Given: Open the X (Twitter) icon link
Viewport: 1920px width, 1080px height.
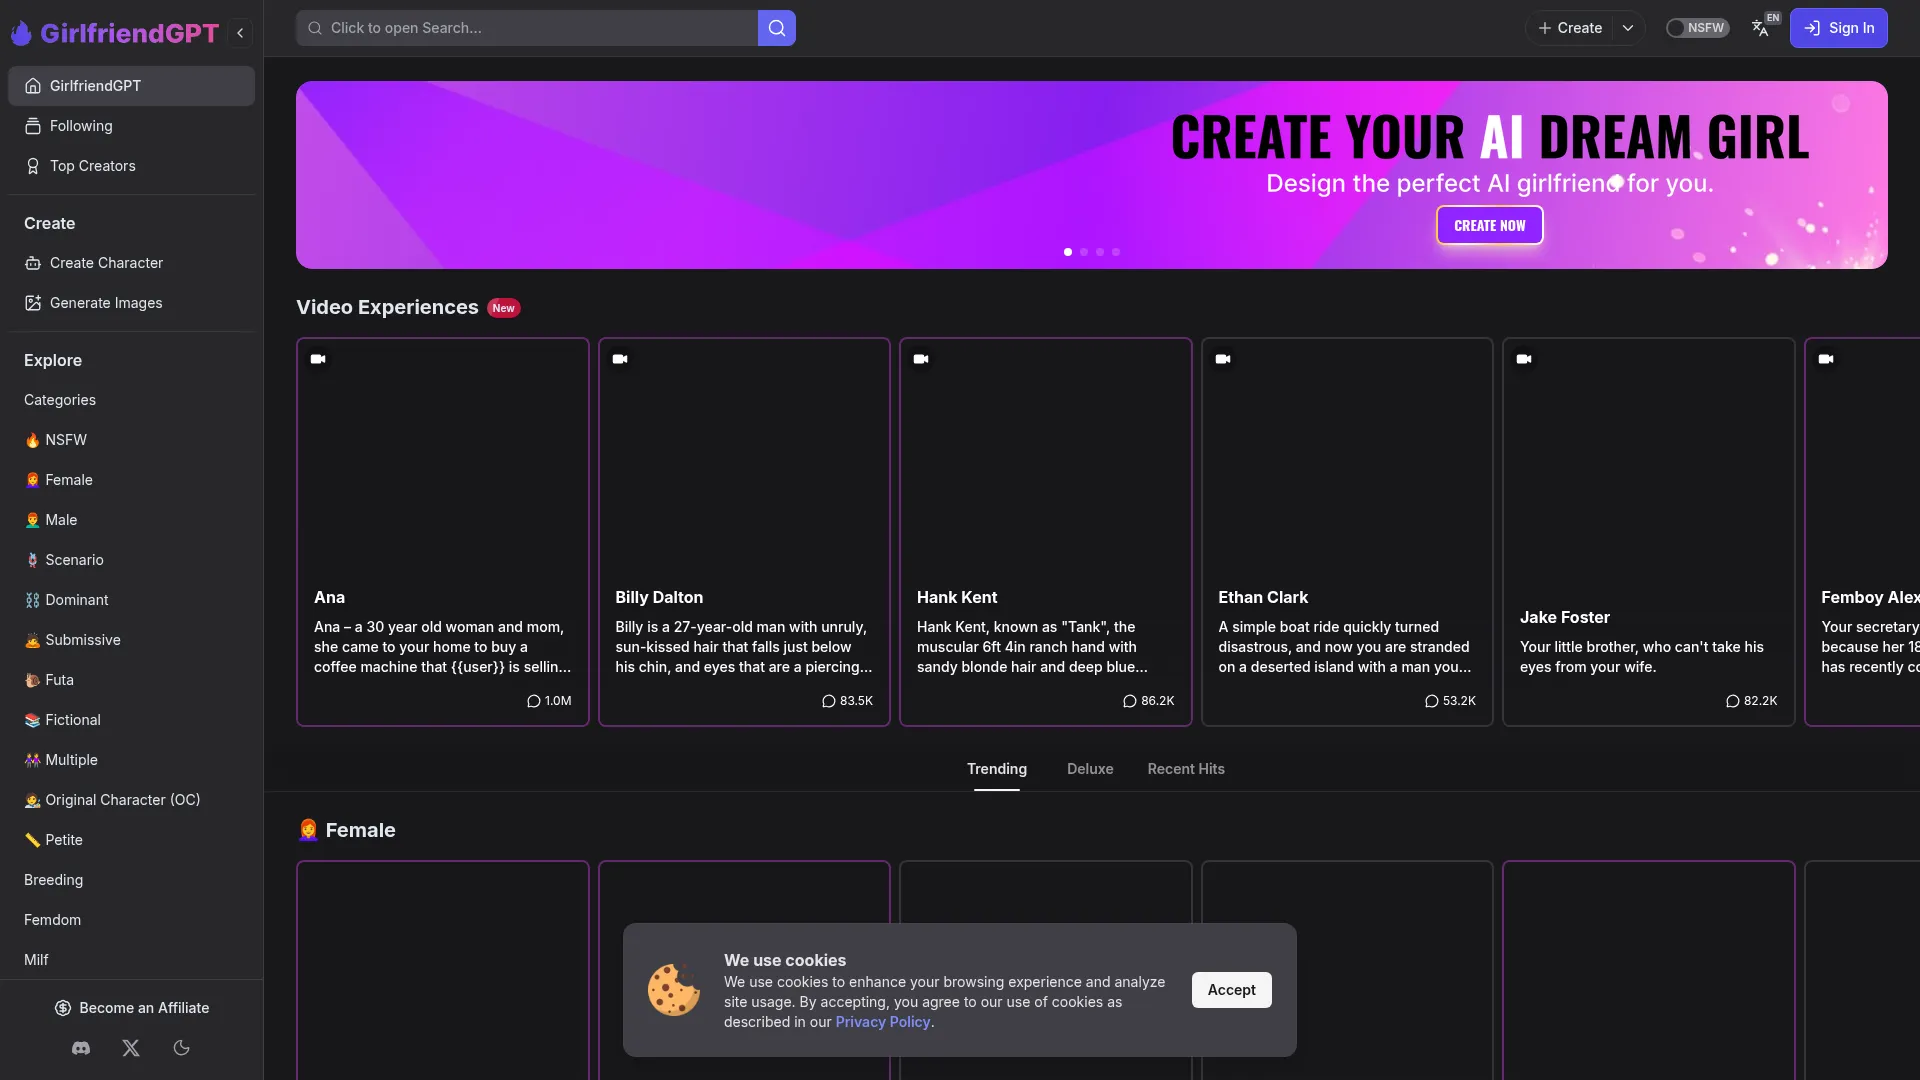Looking at the screenshot, I should point(131,1048).
